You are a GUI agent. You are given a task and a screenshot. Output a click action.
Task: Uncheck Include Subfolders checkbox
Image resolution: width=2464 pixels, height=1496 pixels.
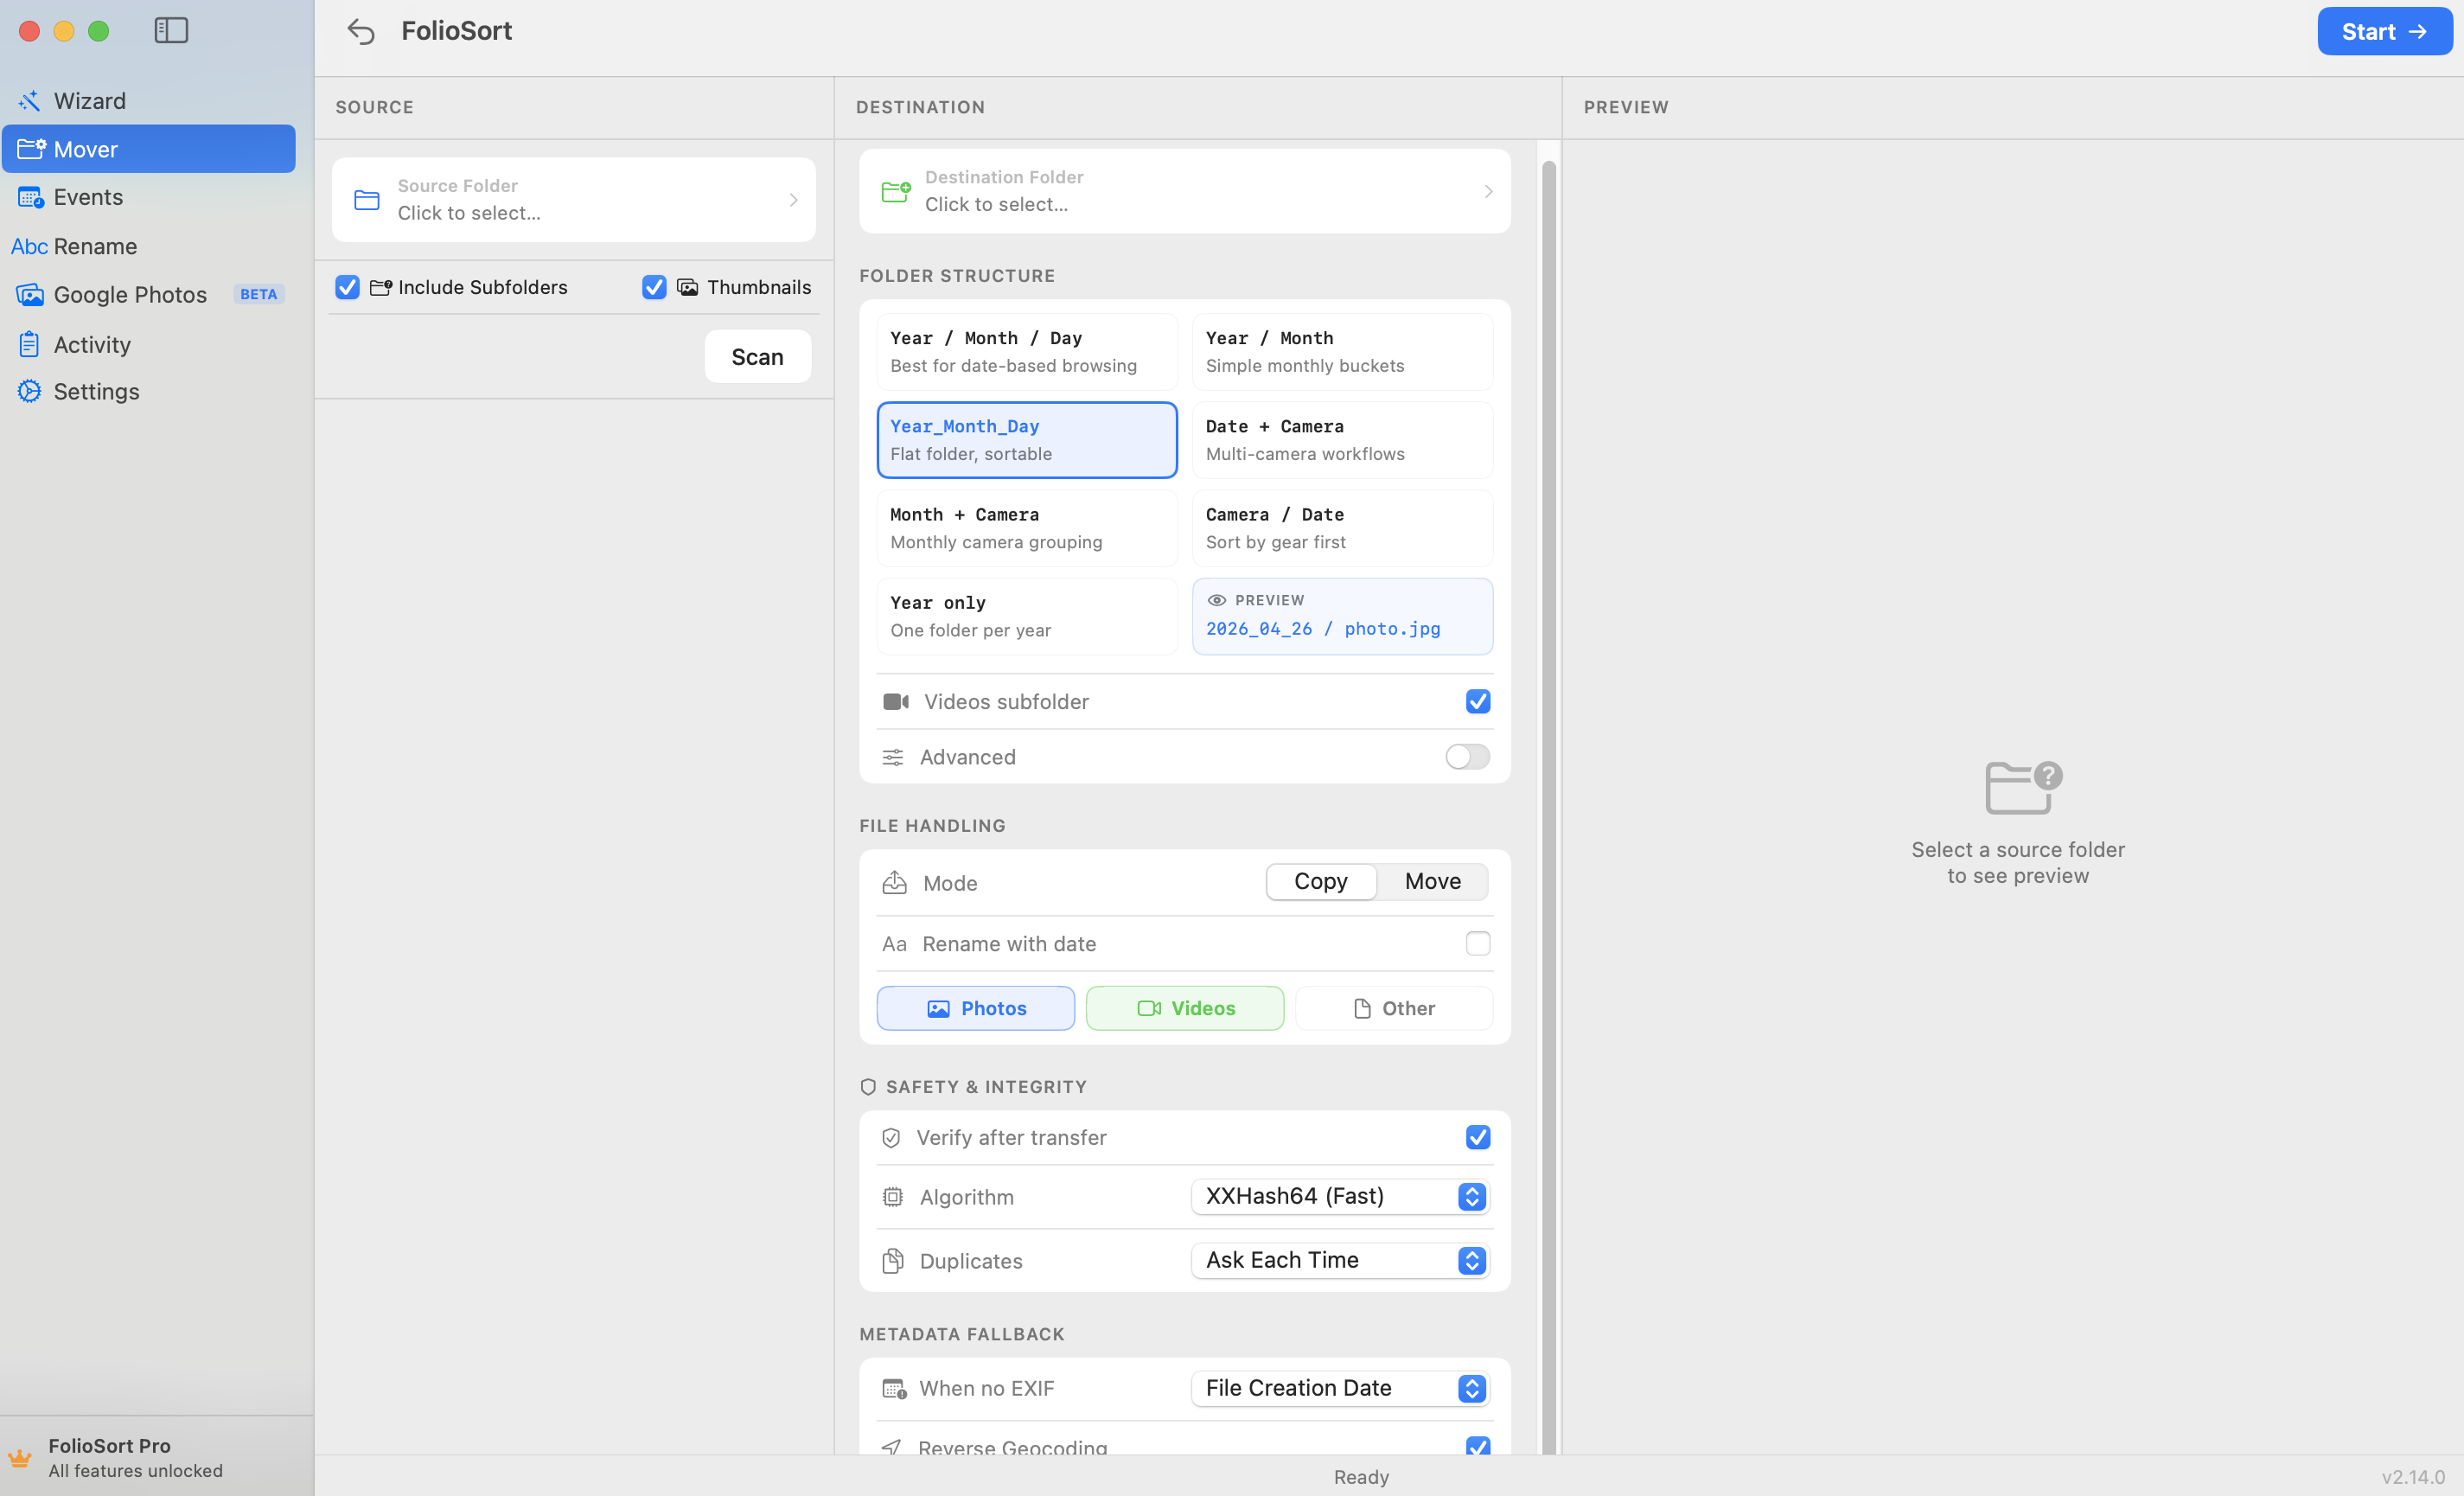coord(347,287)
